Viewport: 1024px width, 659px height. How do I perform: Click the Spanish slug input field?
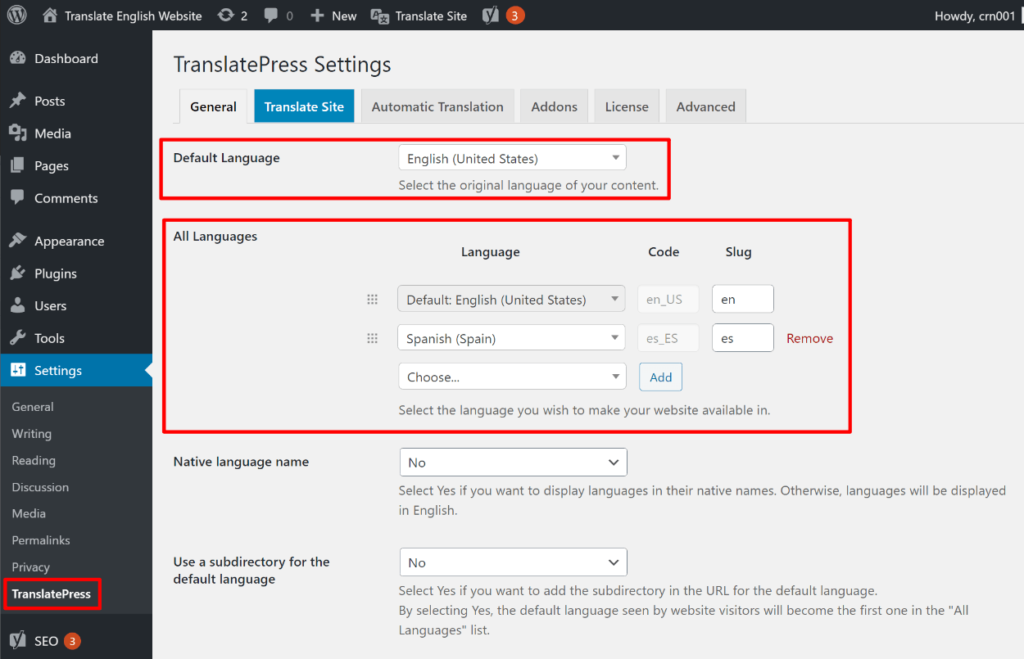(x=742, y=338)
